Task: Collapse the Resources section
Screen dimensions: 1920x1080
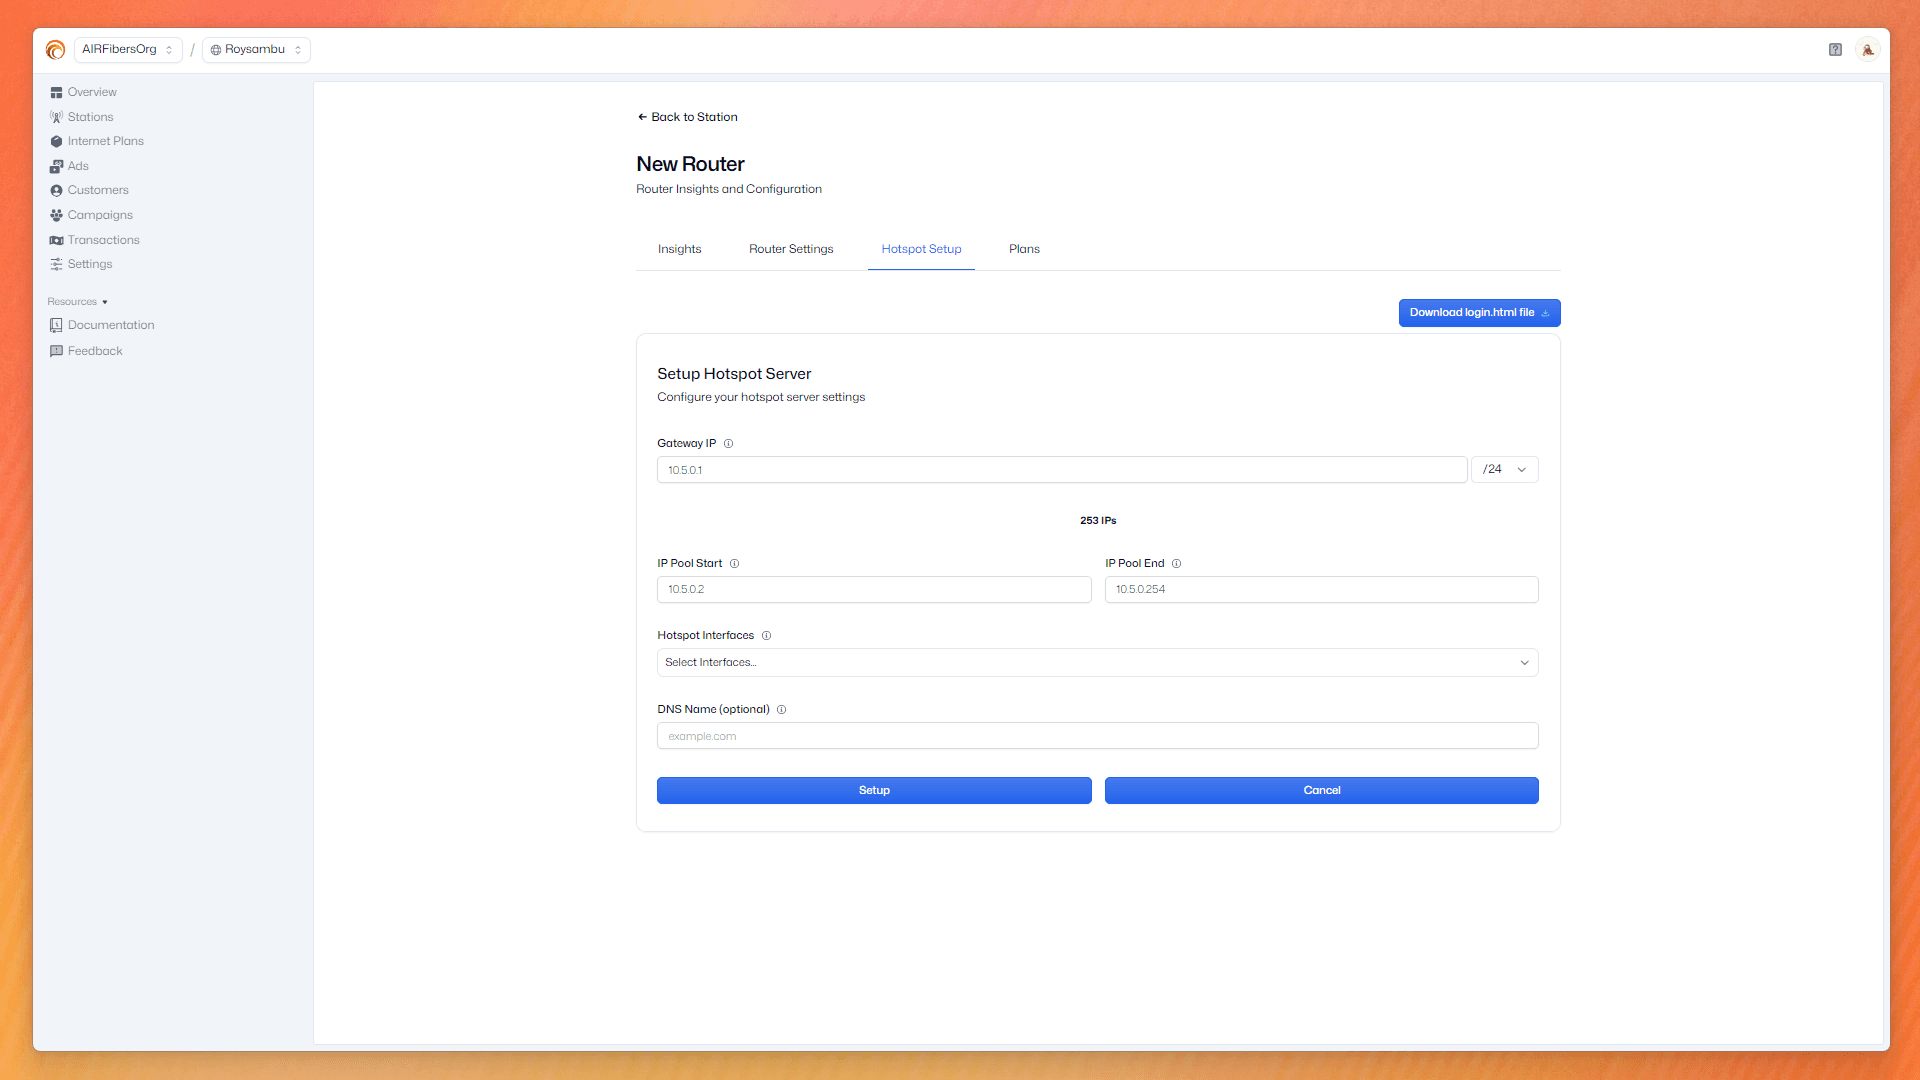Action: tap(77, 301)
